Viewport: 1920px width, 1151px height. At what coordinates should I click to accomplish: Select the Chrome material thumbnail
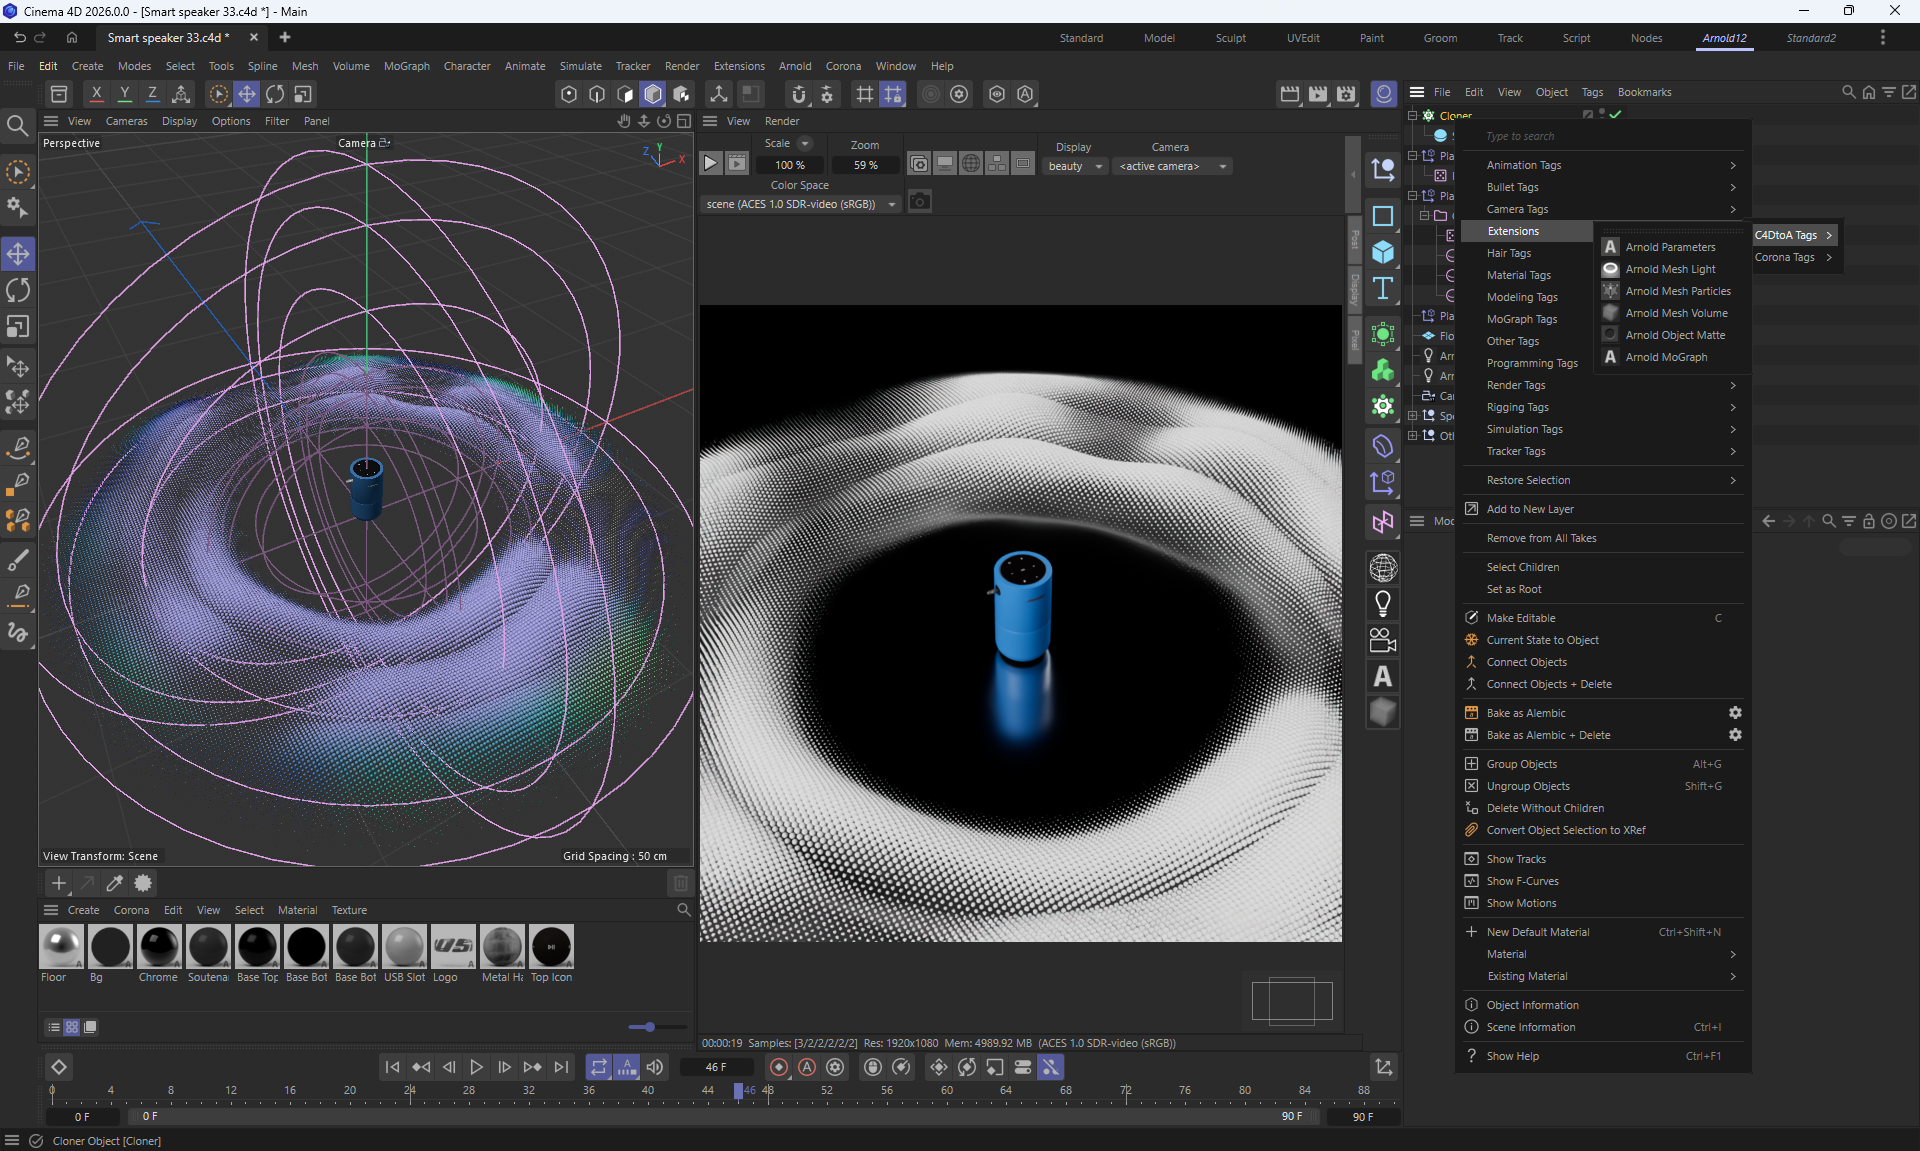(158, 946)
